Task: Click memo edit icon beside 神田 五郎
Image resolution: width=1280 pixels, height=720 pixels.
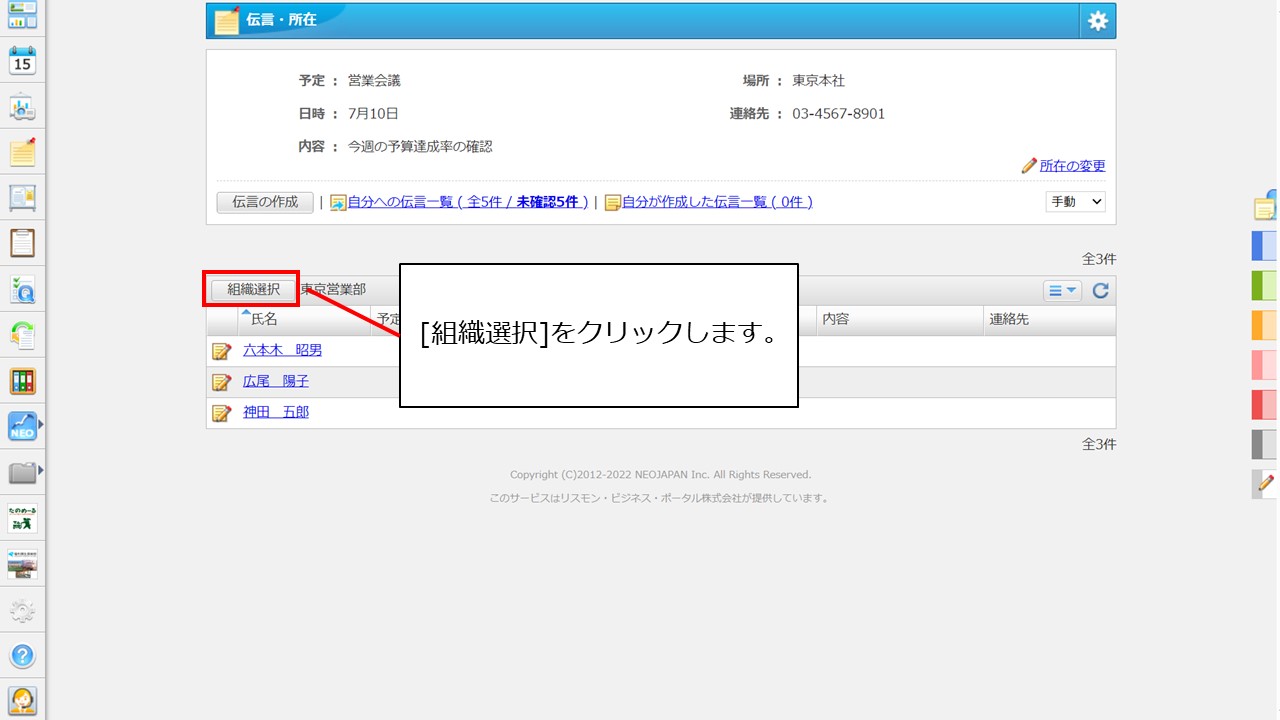Action: point(221,413)
